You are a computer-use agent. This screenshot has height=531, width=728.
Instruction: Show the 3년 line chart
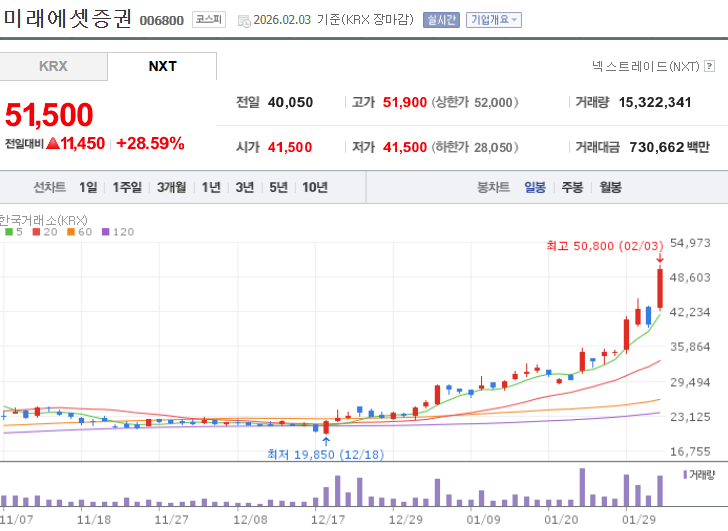(245, 187)
